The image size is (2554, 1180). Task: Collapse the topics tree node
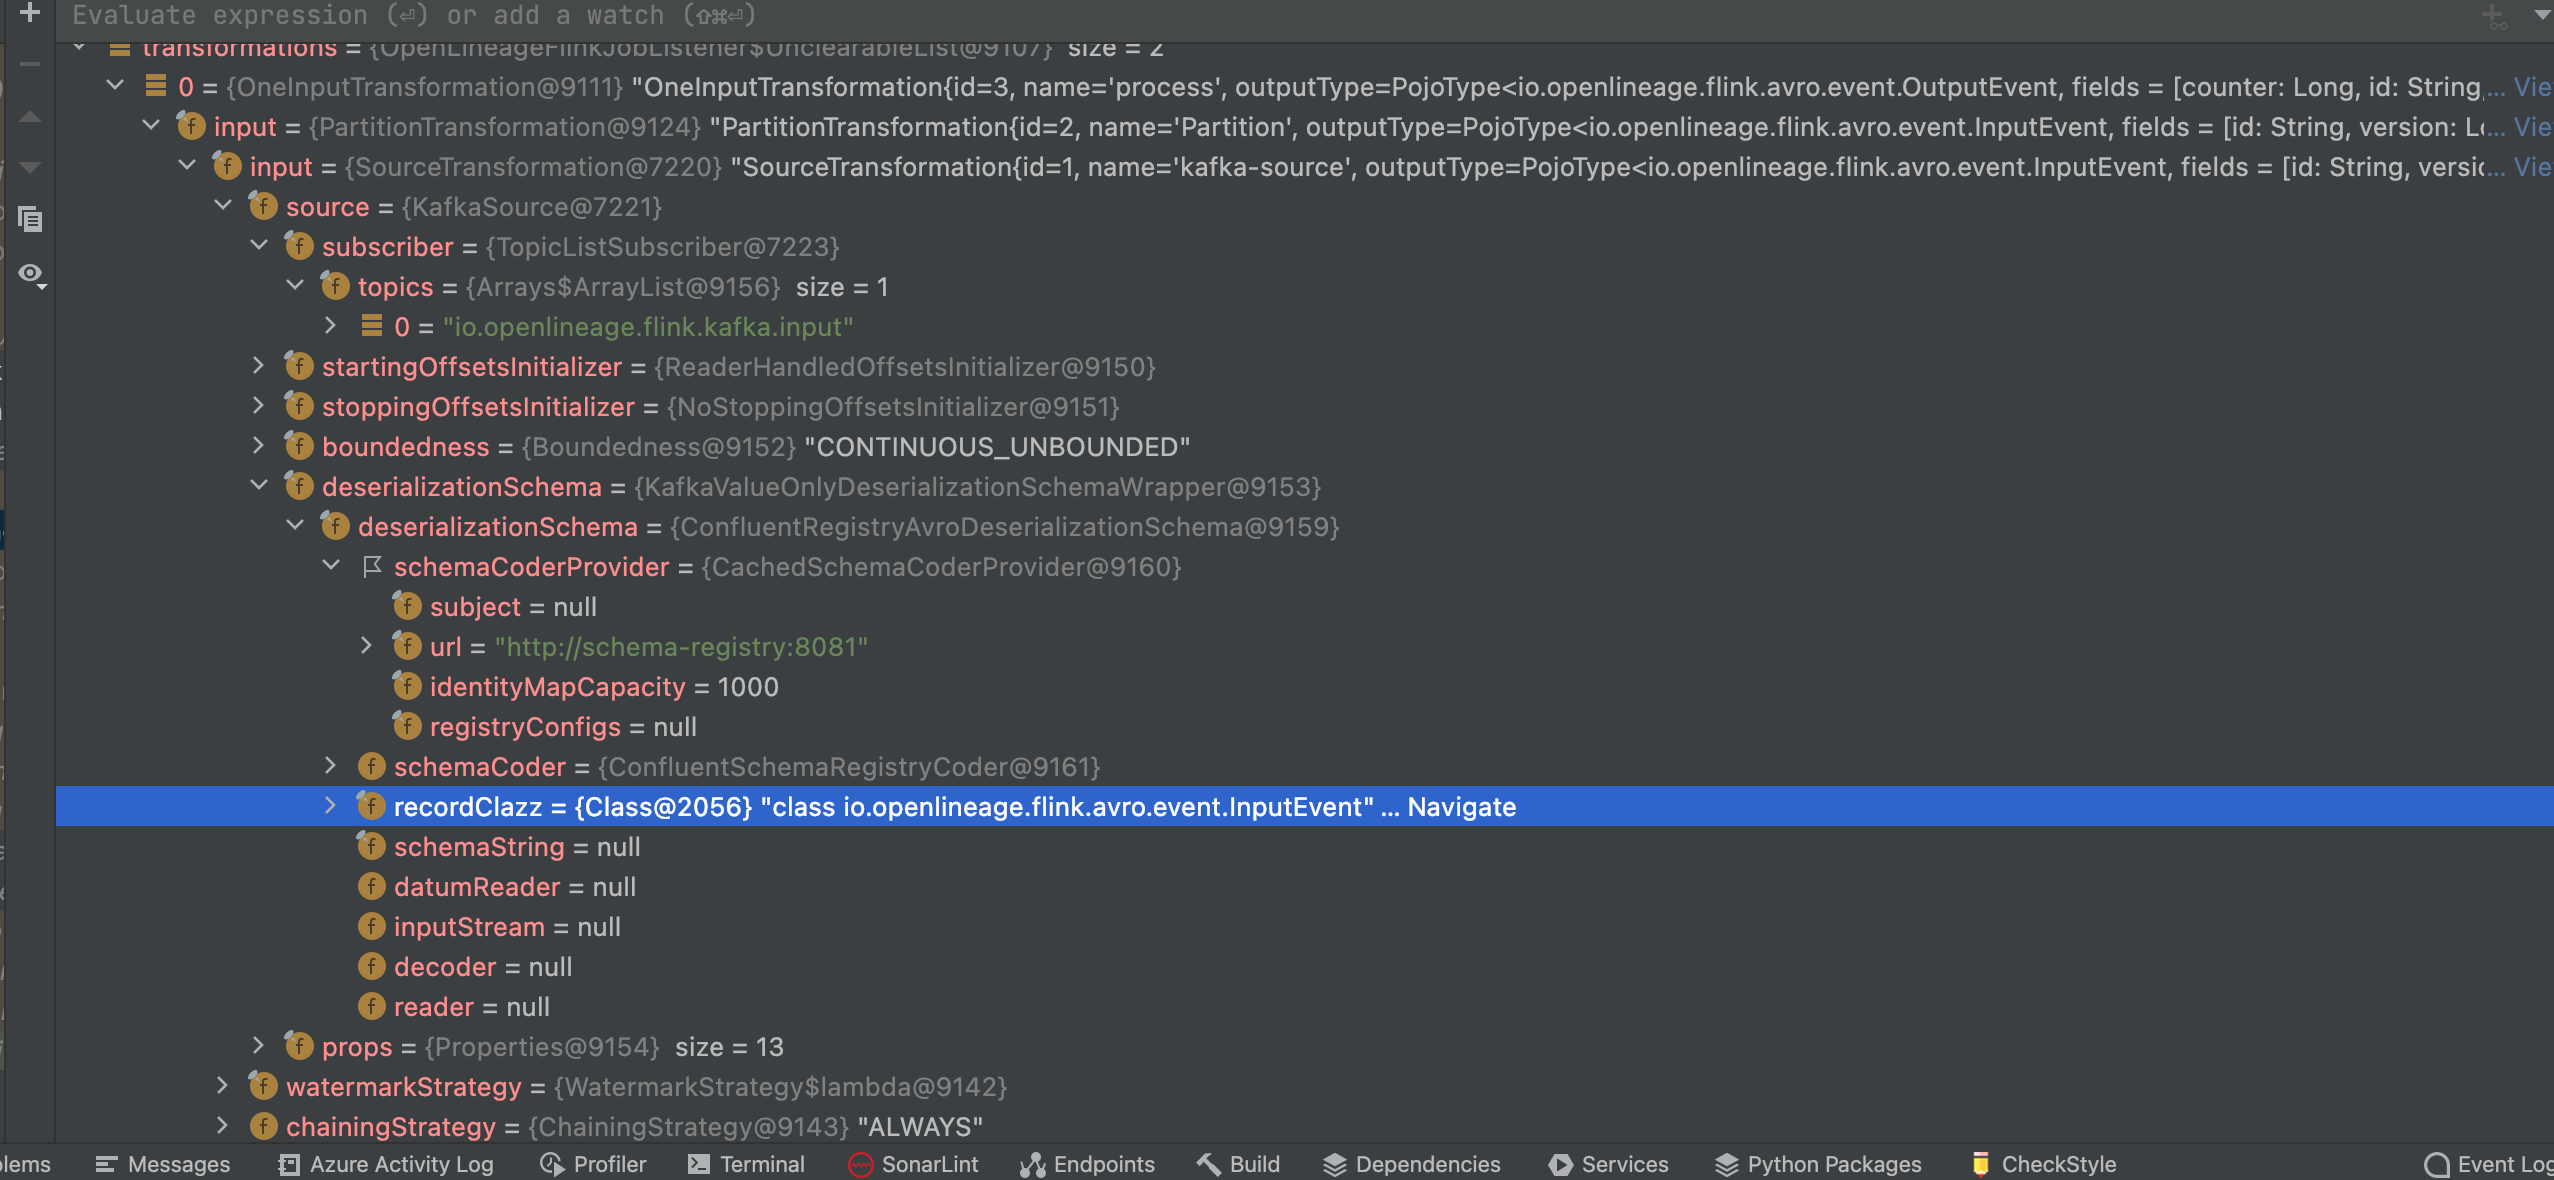pos(295,285)
